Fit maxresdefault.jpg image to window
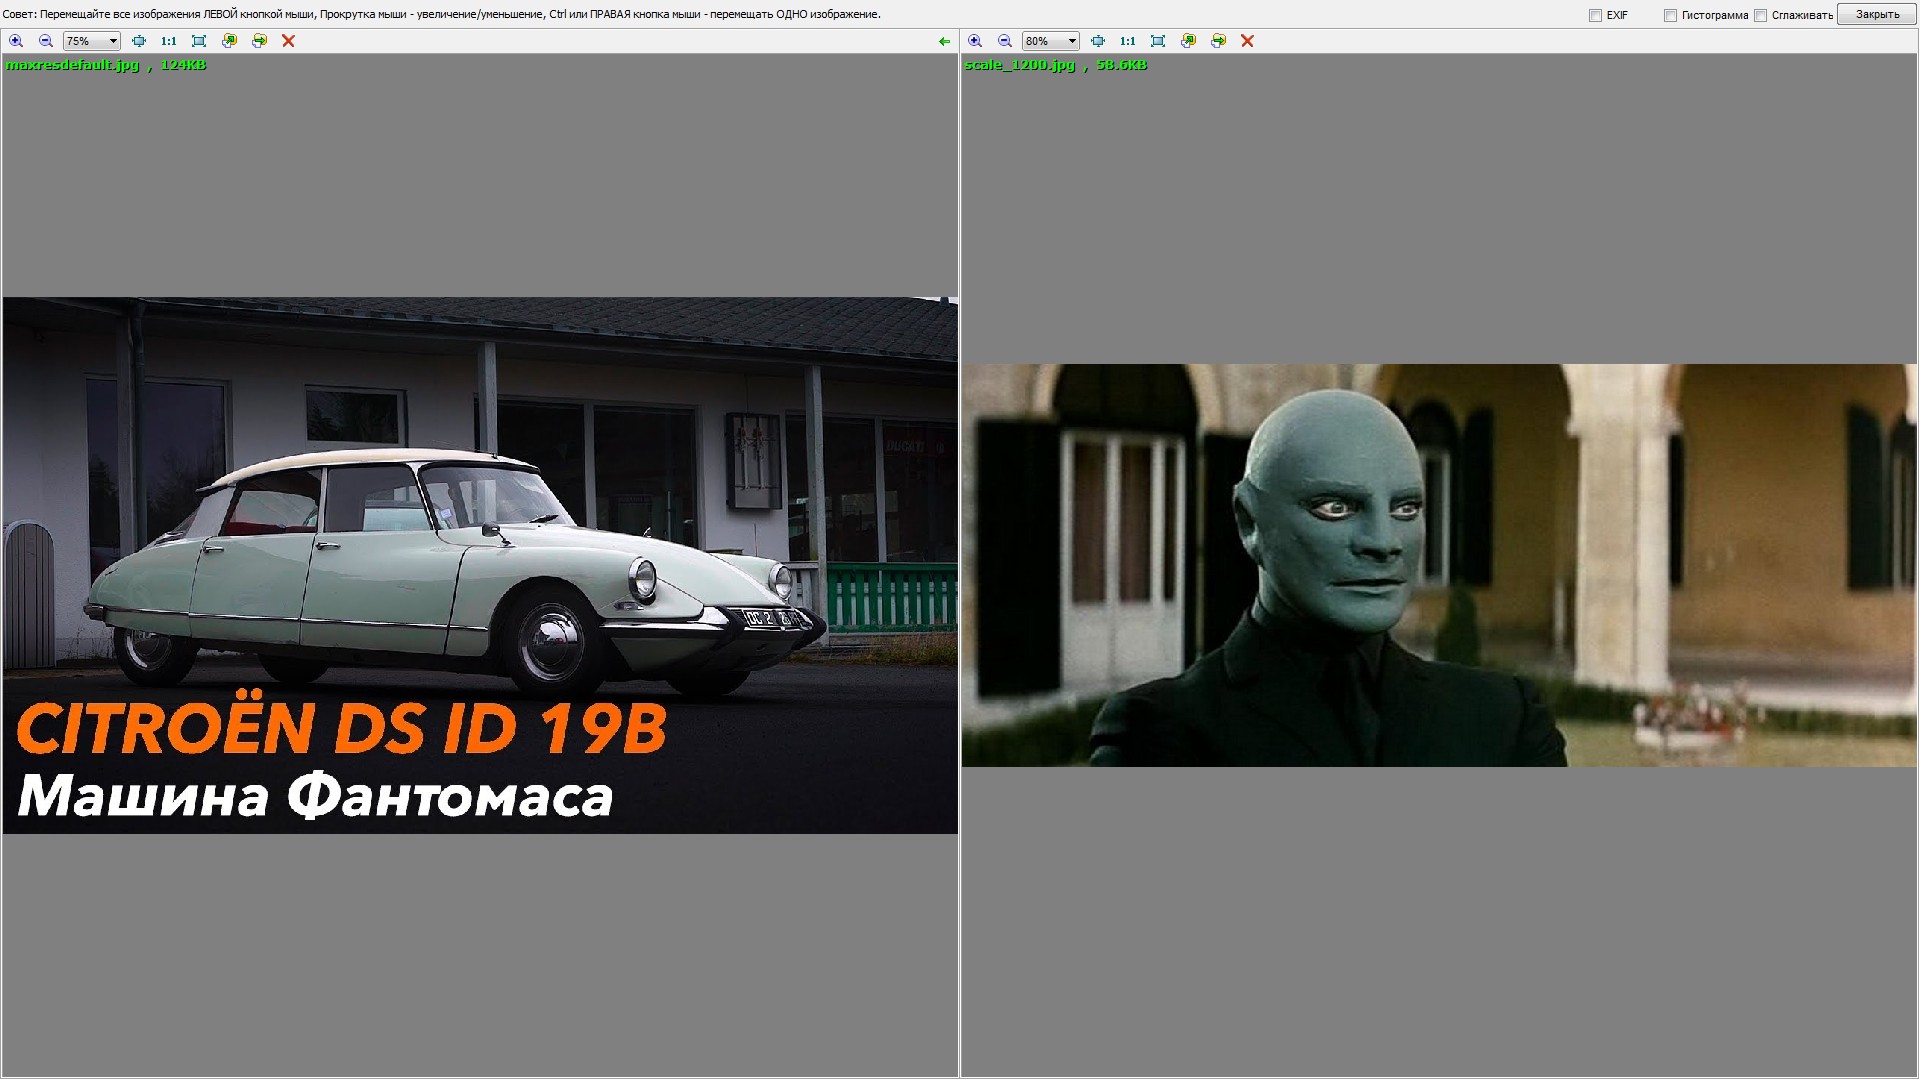Screen dimensions: 1920x1080 [x=139, y=41]
